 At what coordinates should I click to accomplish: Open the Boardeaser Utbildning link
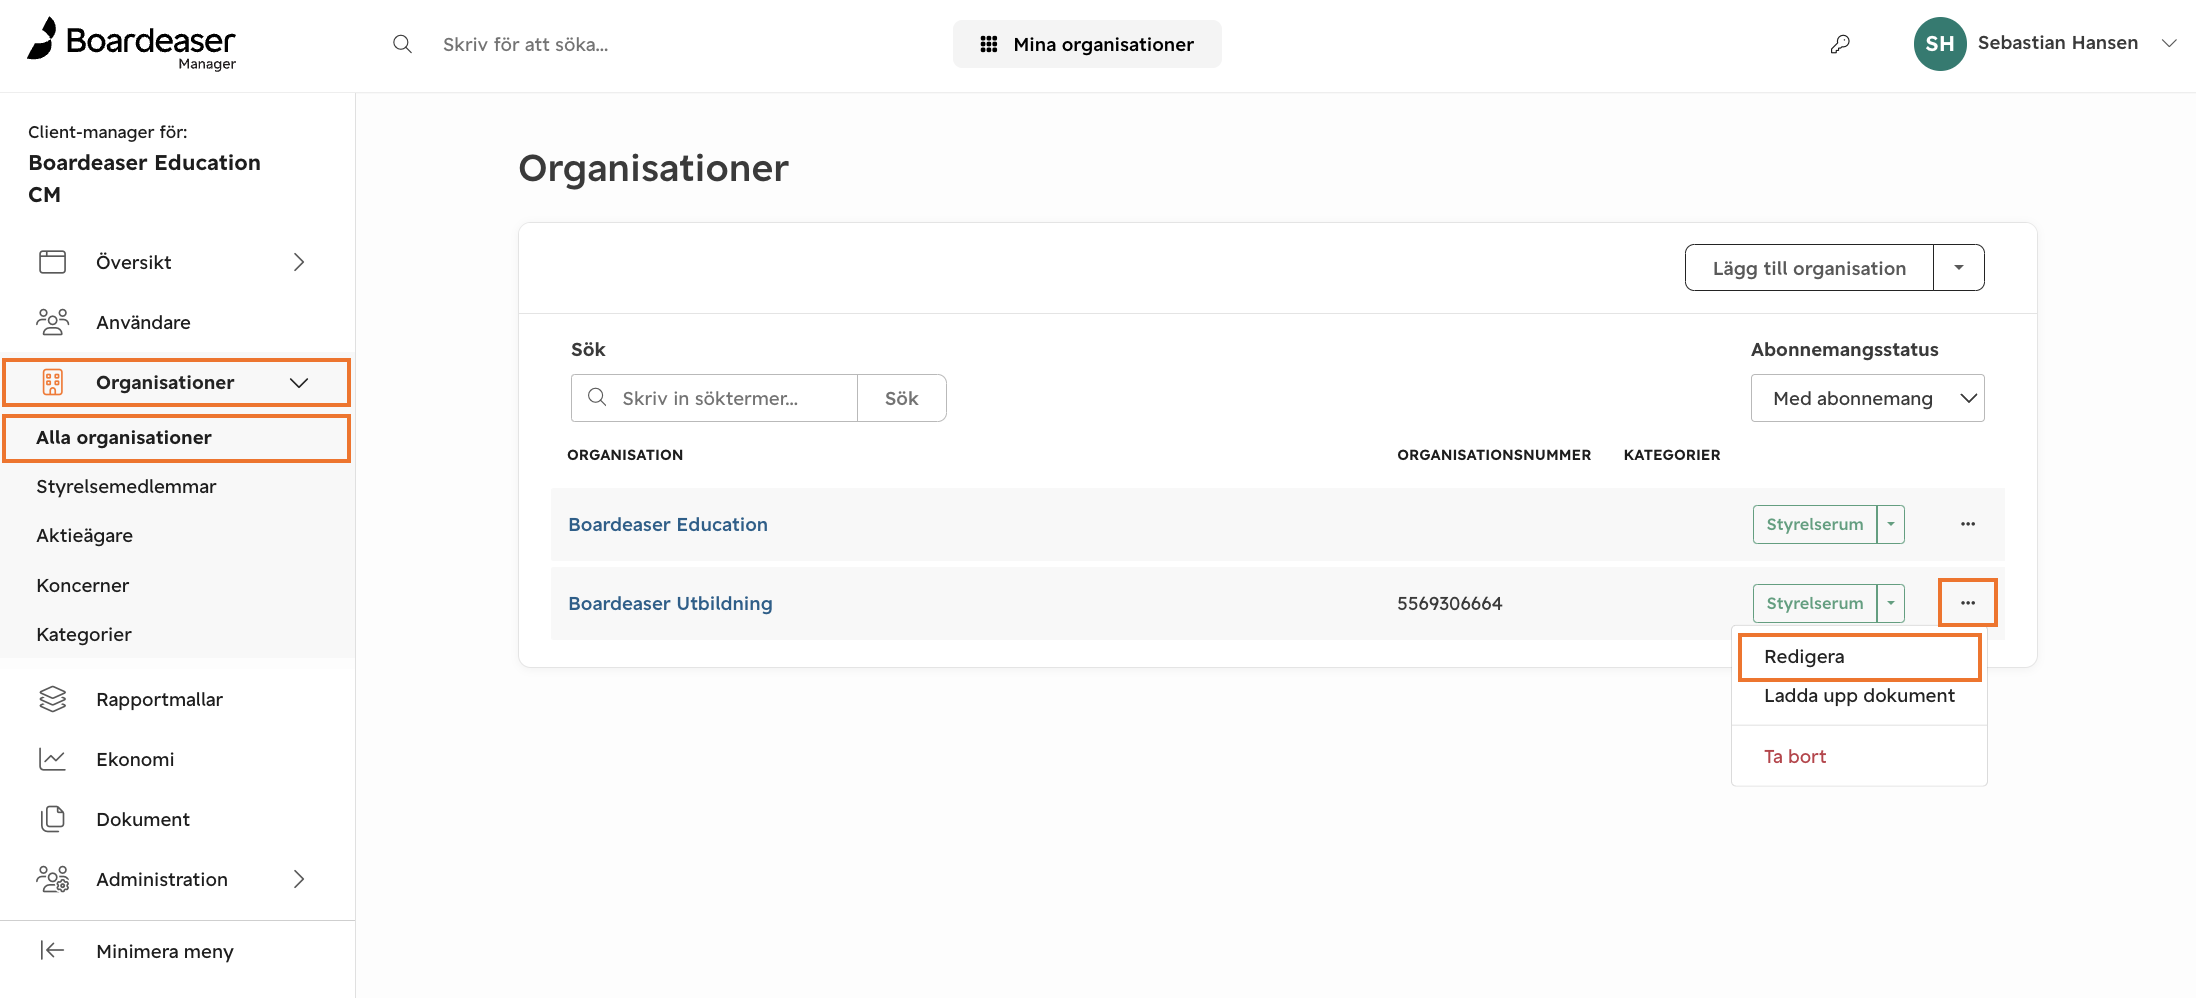(670, 603)
